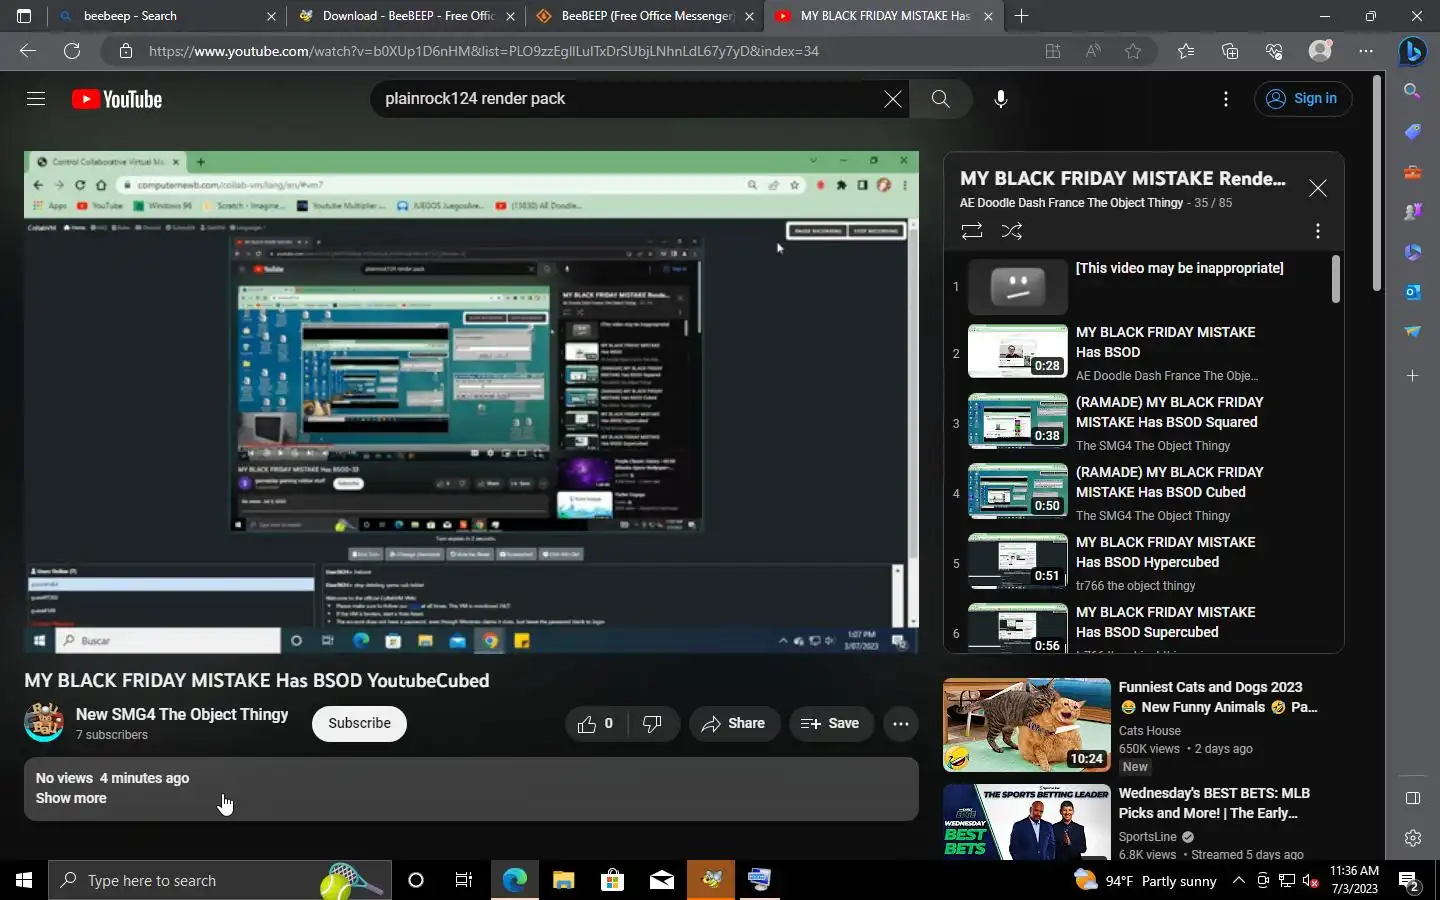Open Microsoft Store from taskbar
Viewport: 1440px width, 900px height.
point(612,880)
